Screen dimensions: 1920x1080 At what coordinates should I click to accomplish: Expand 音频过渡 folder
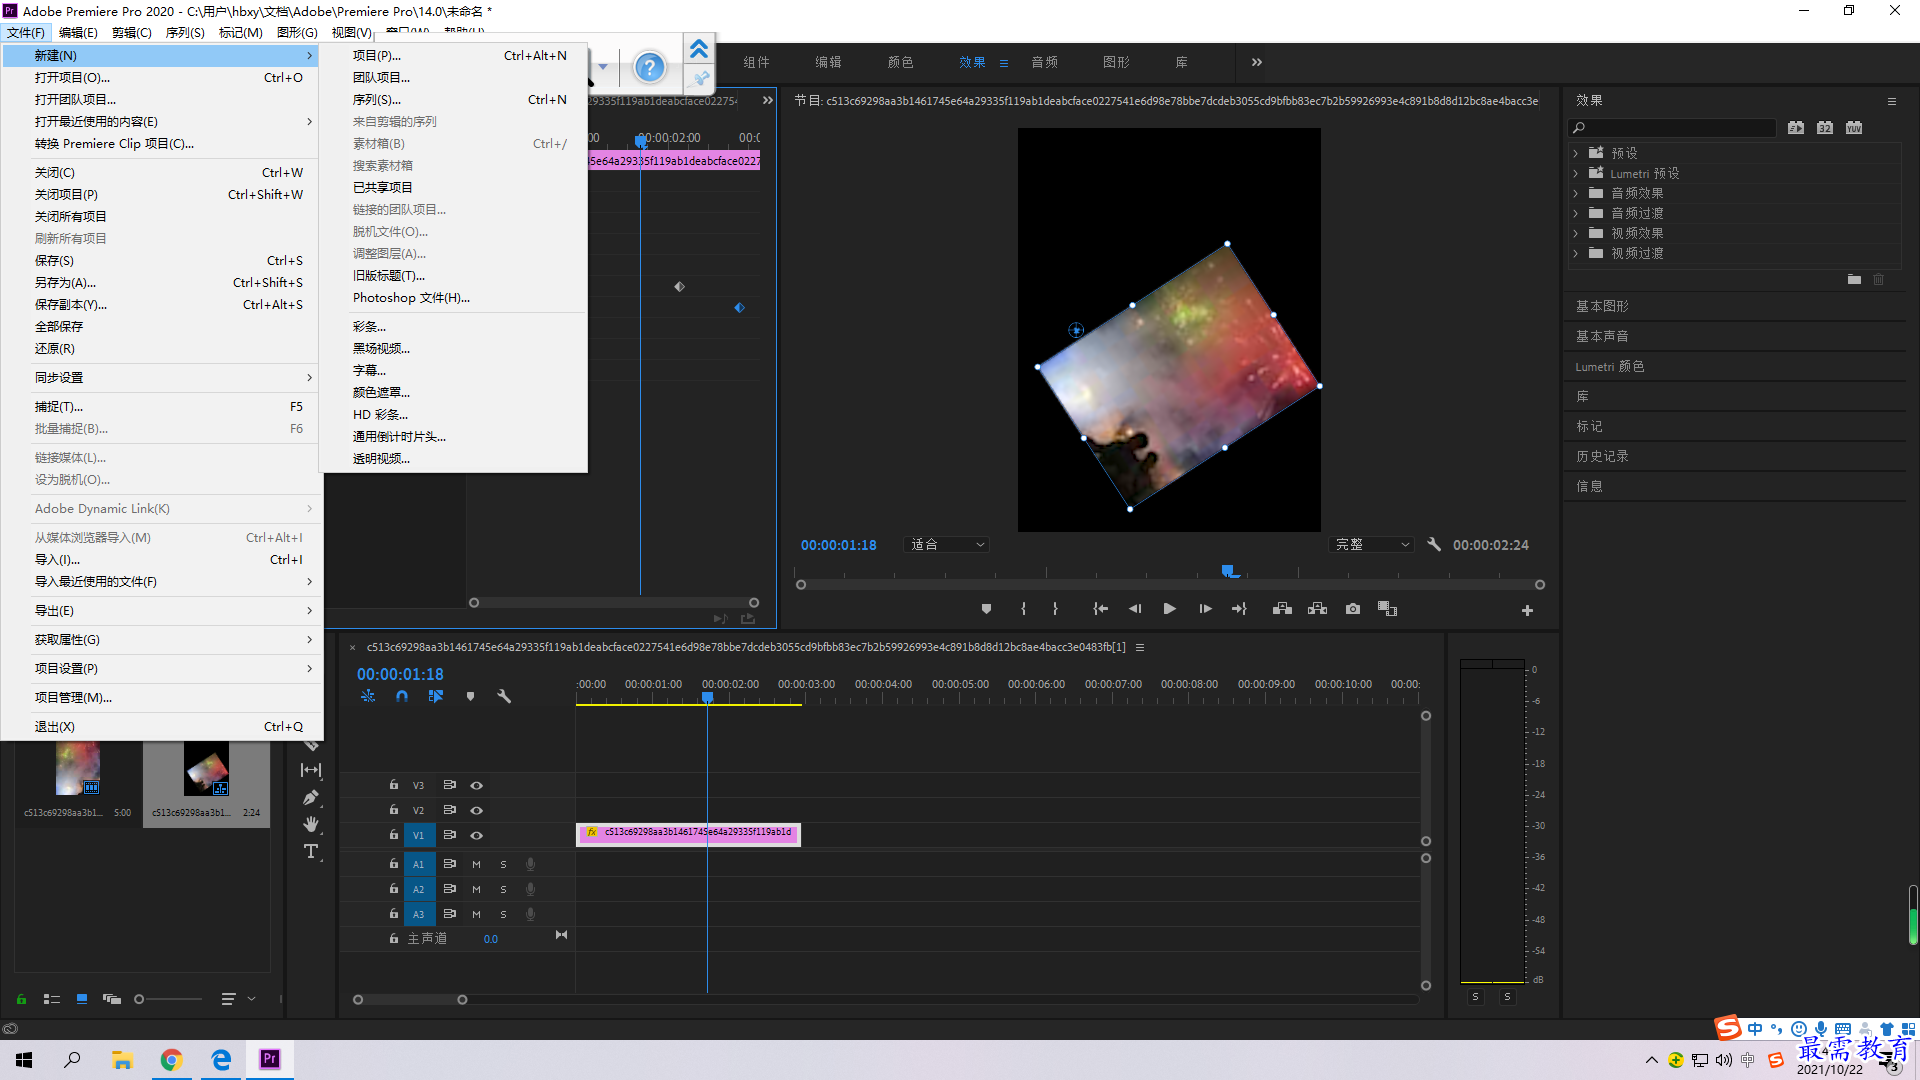[1575, 213]
